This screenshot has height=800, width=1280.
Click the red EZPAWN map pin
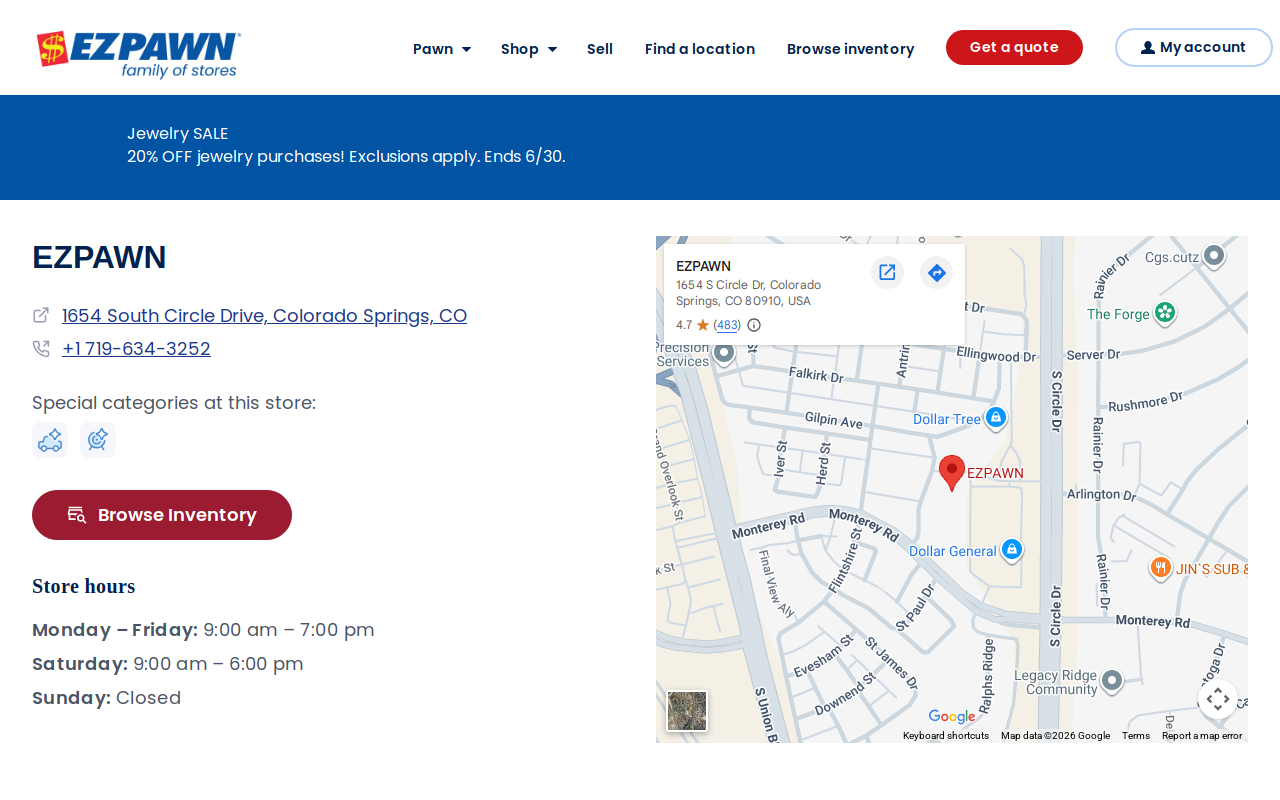coord(952,472)
